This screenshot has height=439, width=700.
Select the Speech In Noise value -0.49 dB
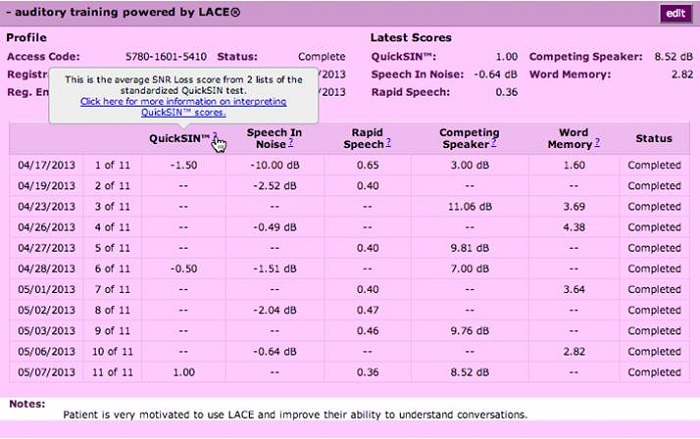tap(275, 227)
